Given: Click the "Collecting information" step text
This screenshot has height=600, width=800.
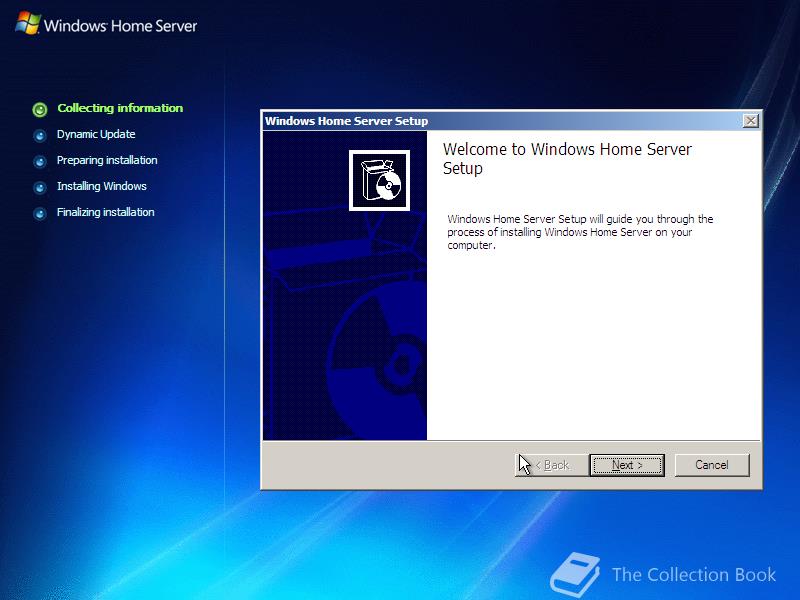Looking at the screenshot, I should (x=120, y=108).
